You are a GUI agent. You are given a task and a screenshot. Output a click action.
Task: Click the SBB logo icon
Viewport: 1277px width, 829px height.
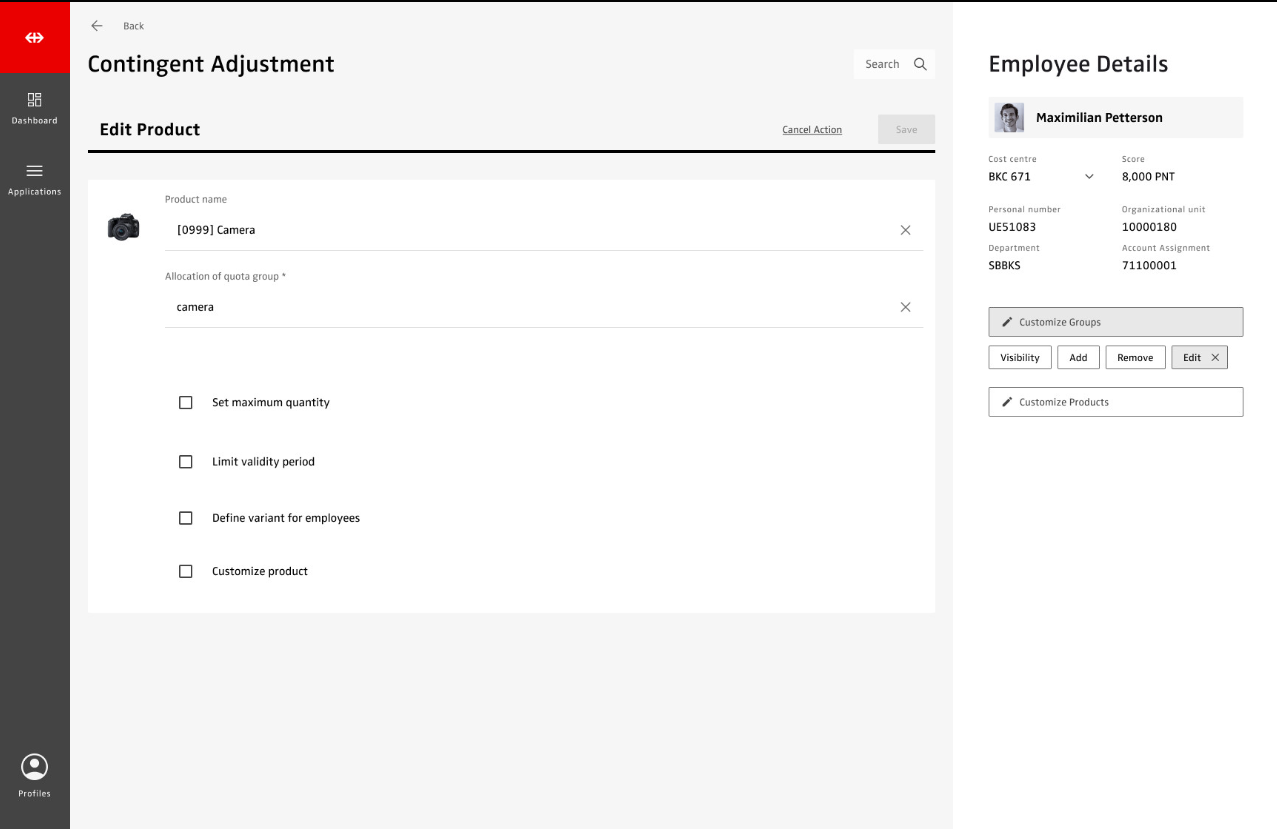pos(34,38)
